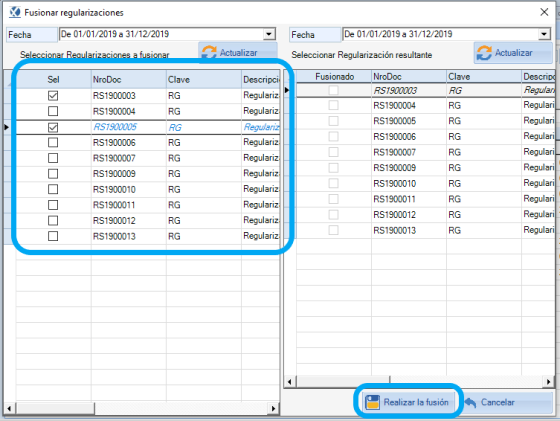This screenshot has width=560, height=421.
Task: Check the Sel box for RS1900009
Action: [53, 174]
